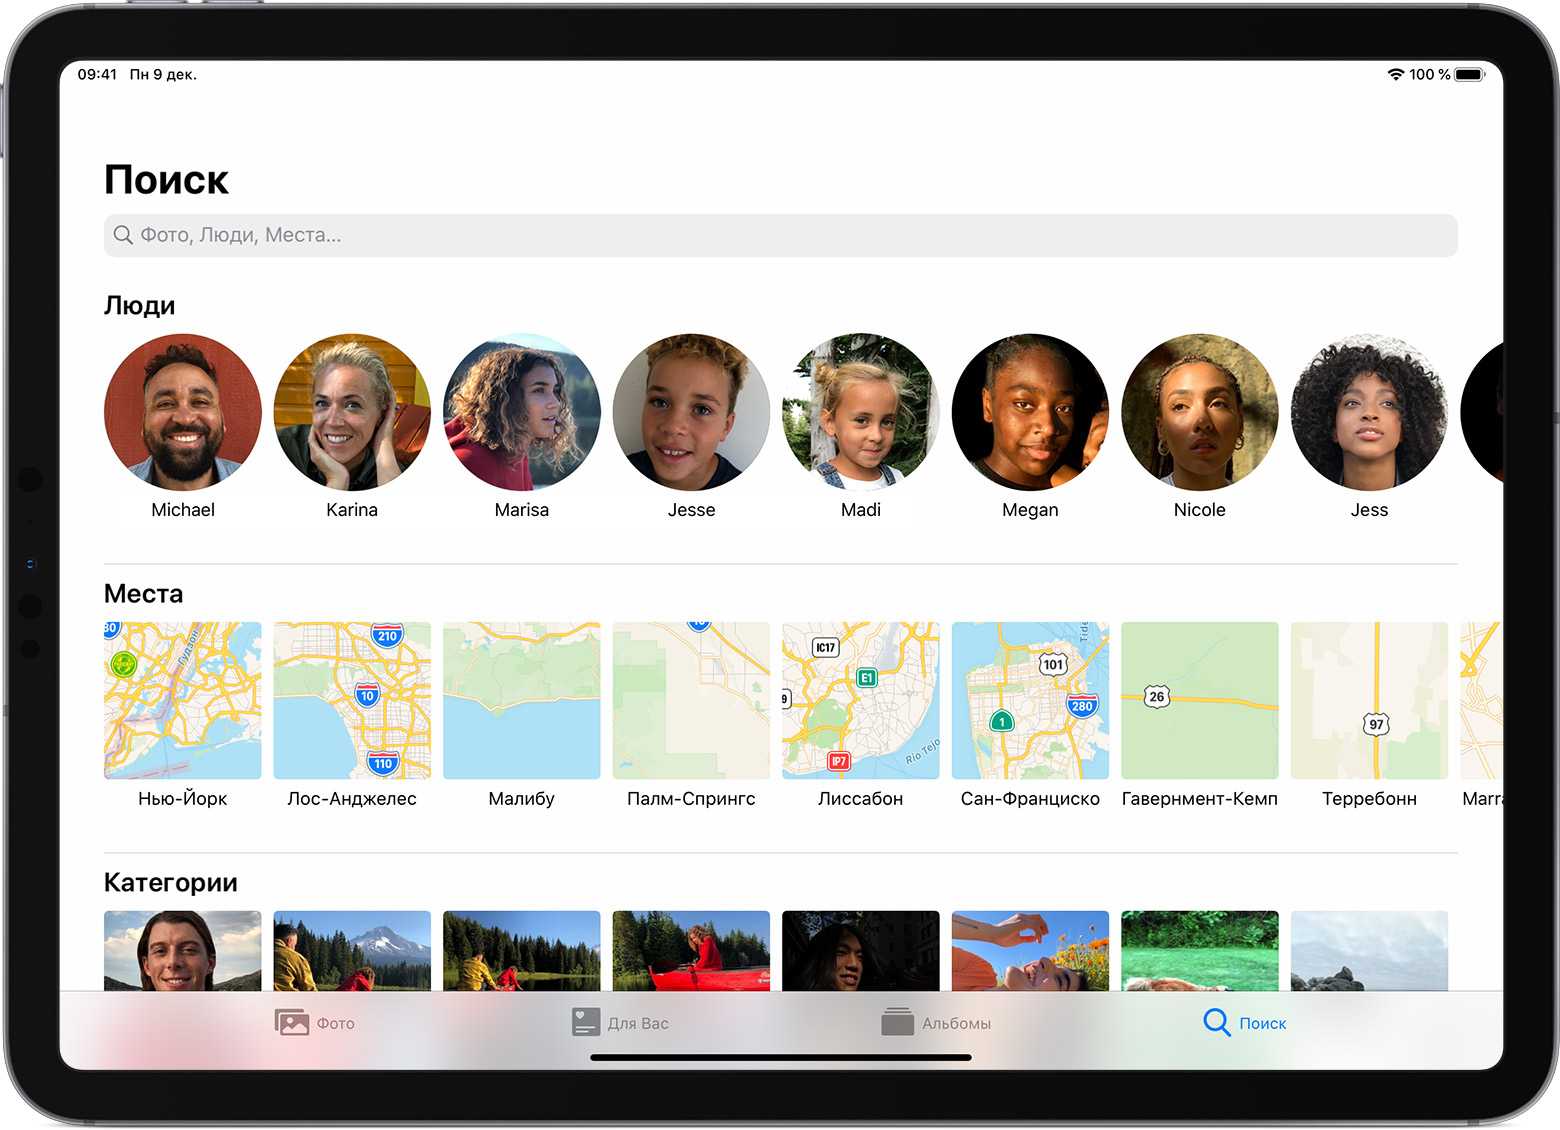Tap the Терребонн place label
1560x1130 pixels.
point(1369,799)
